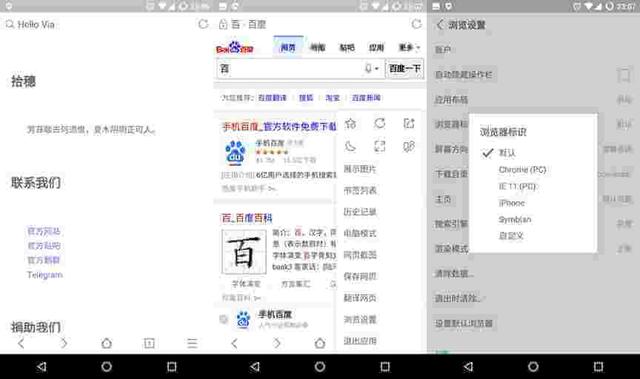
Task: Tap the paw icon beside bottom 手机百度 banner
Action: tap(244, 319)
